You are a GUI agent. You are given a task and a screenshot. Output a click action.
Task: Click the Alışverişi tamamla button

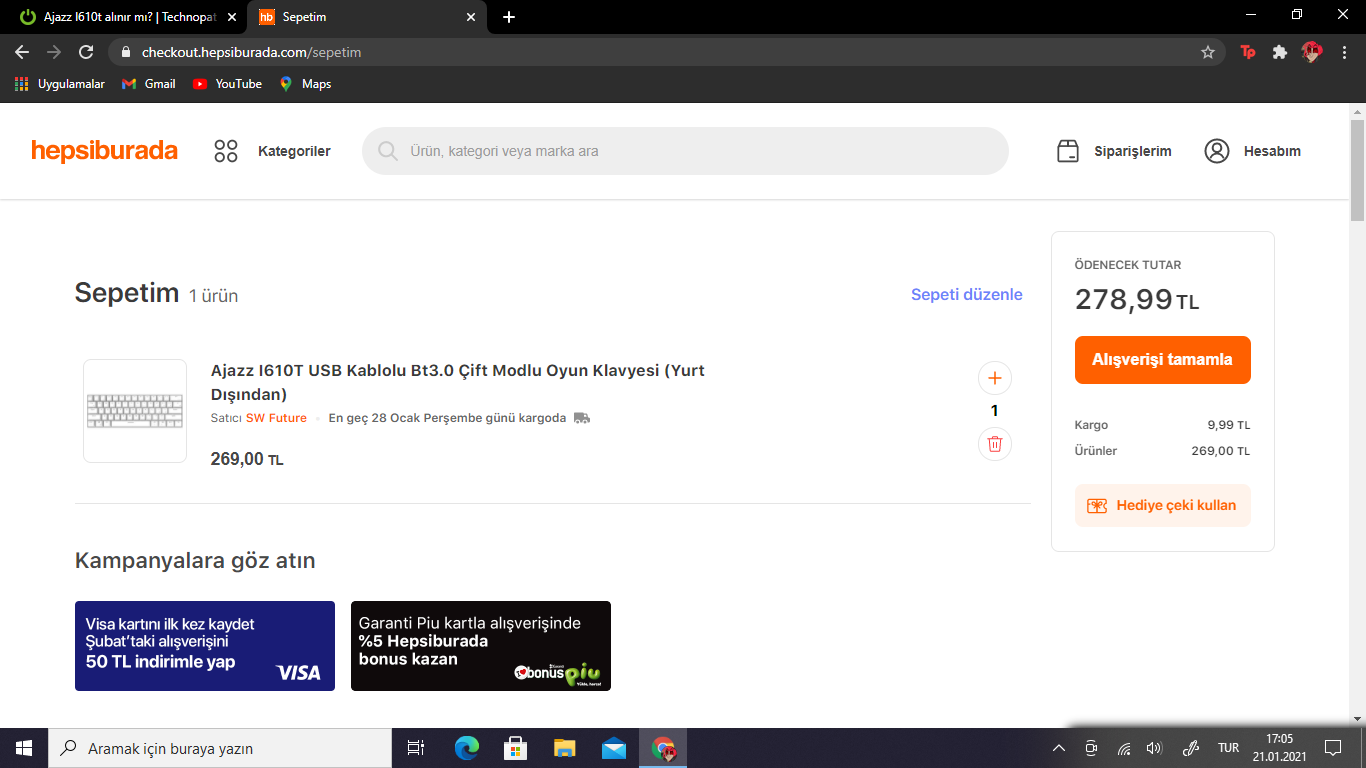1162,360
